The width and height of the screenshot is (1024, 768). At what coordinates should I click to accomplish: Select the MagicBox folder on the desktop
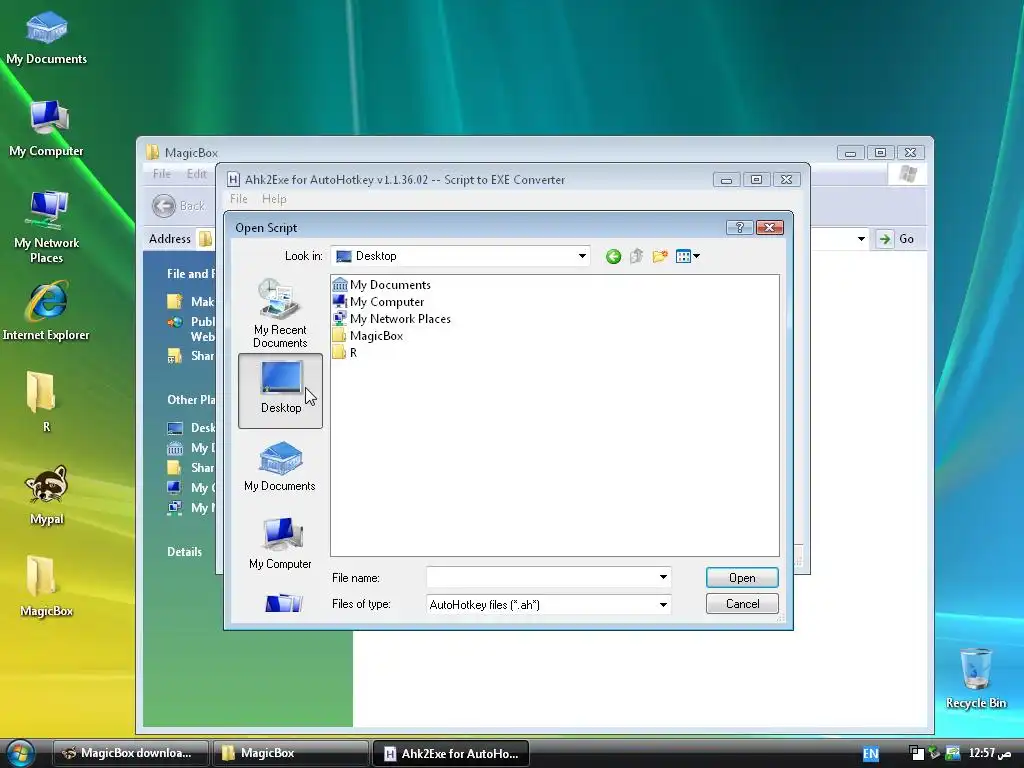click(46, 586)
